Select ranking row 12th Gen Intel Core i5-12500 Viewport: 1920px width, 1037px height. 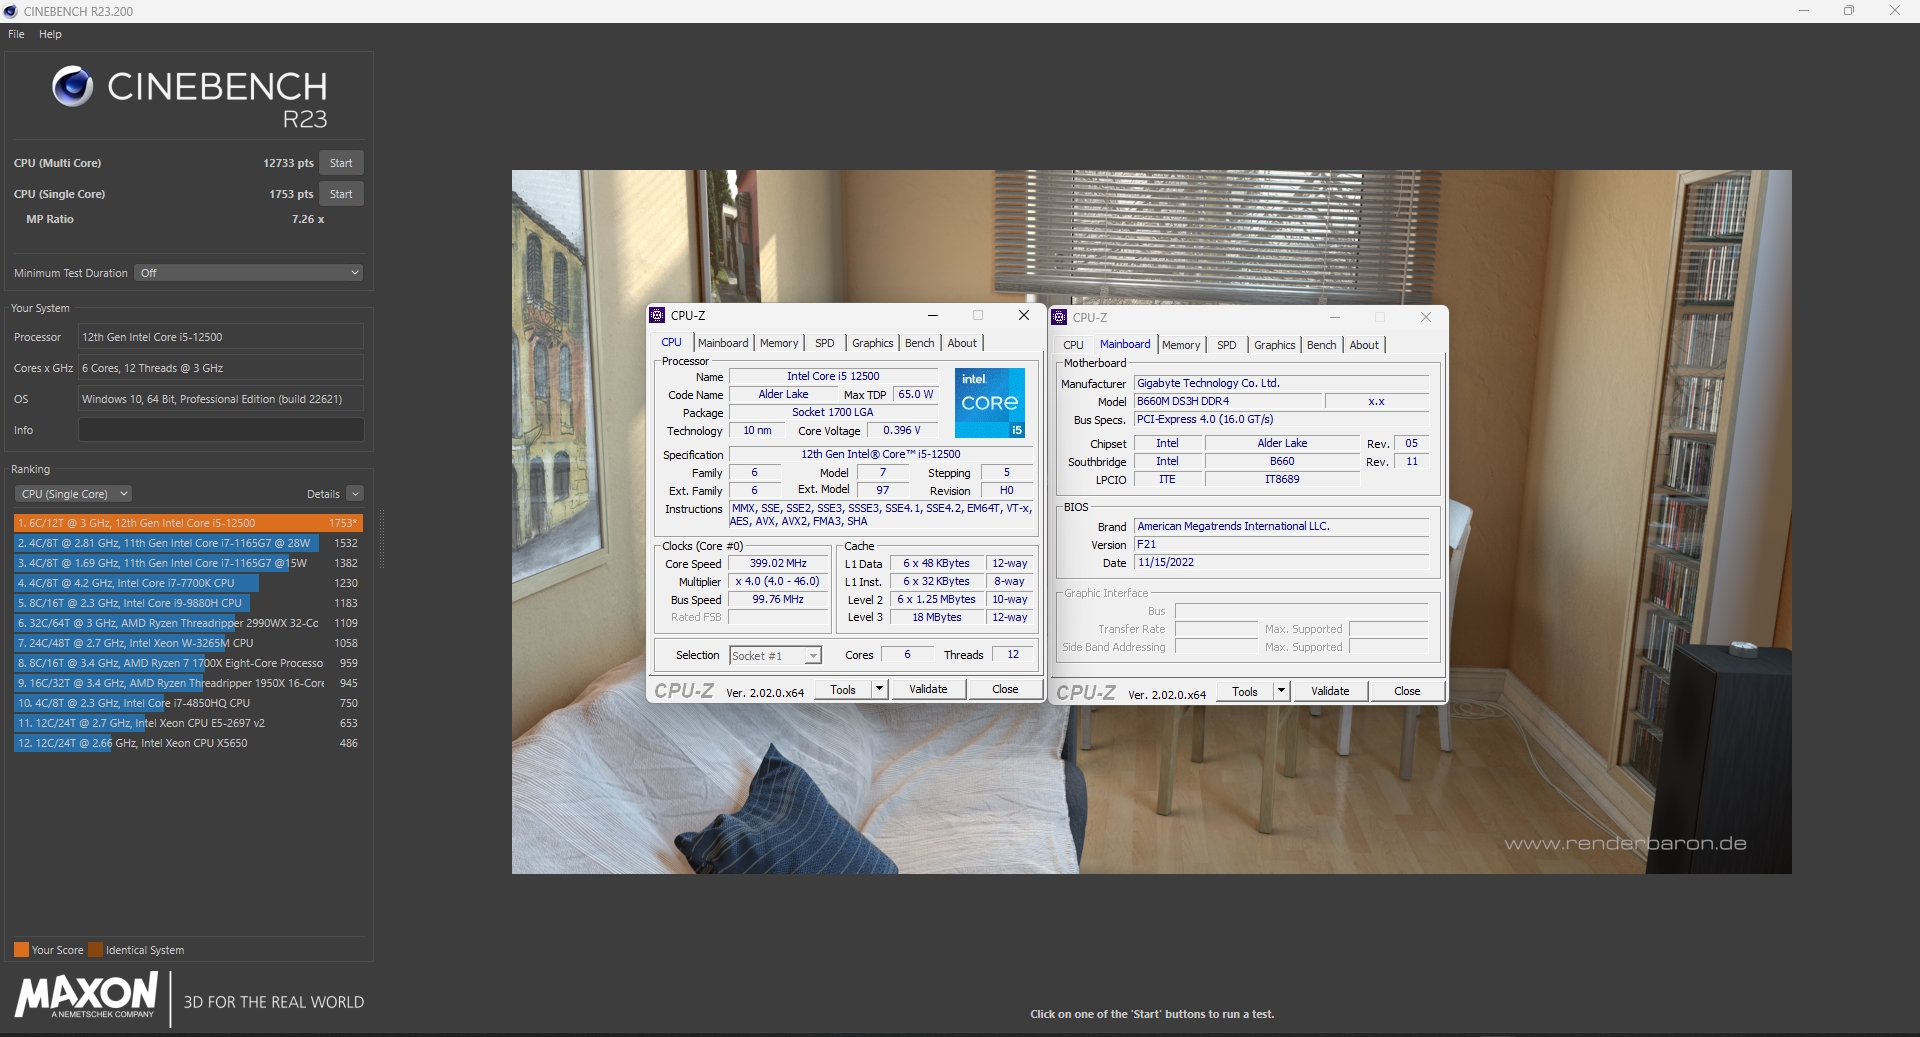(x=188, y=523)
